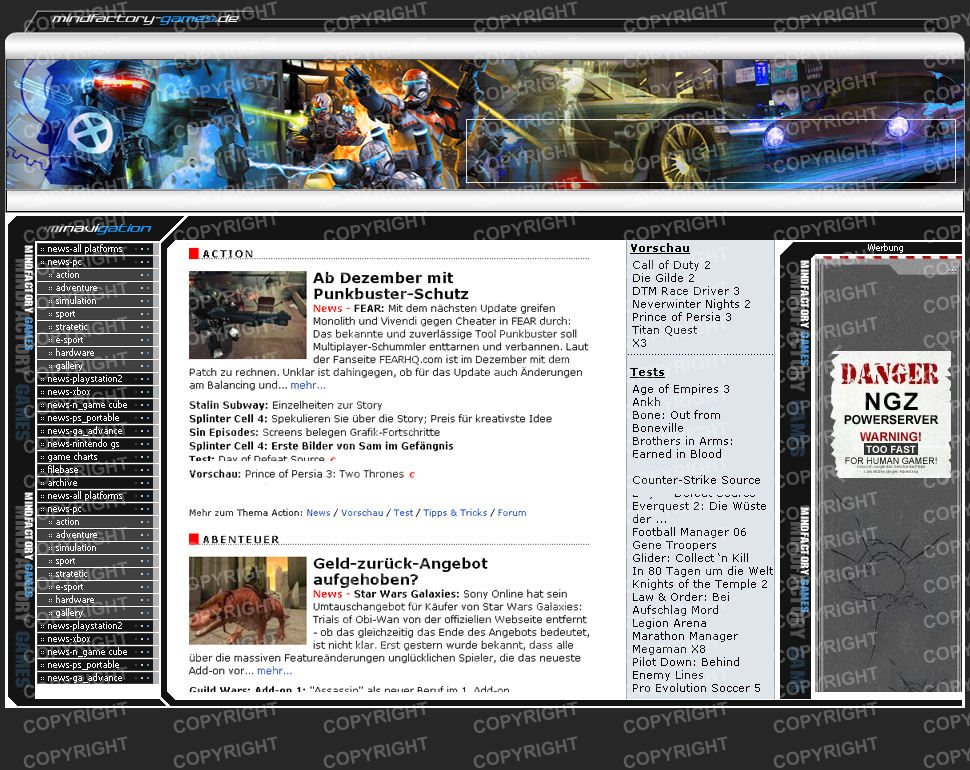Open X3 preview entry
970x770 pixels.
pos(639,343)
